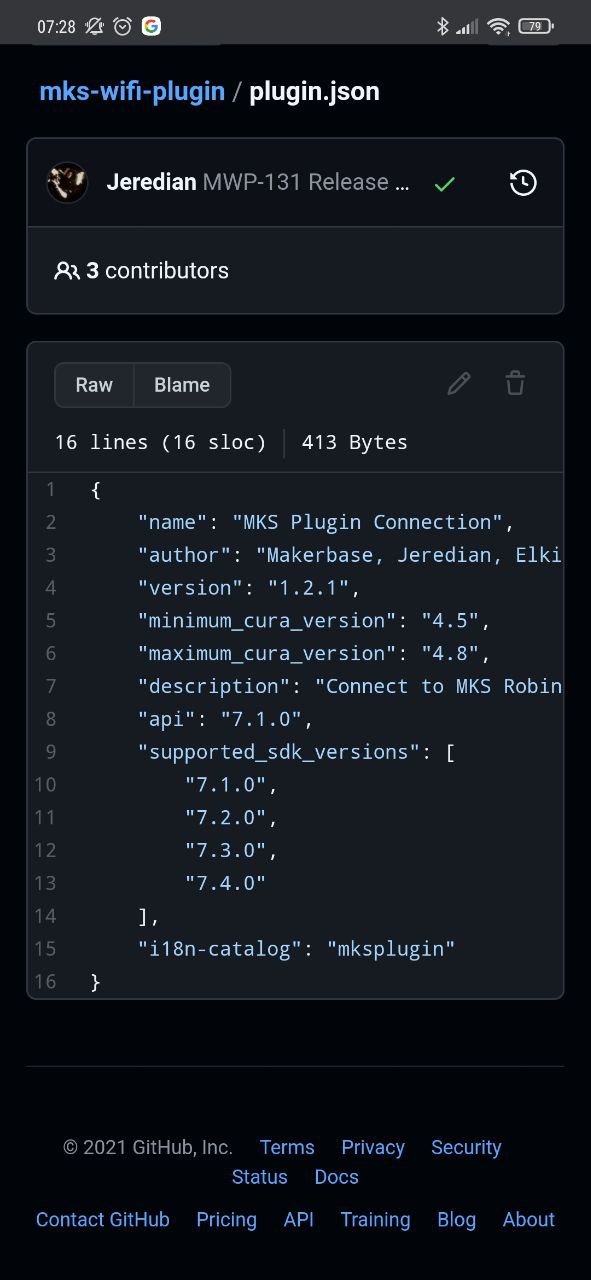Tap the "7.3.0" SDK version entry
The image size is (591, 1280).
point(225,850)
